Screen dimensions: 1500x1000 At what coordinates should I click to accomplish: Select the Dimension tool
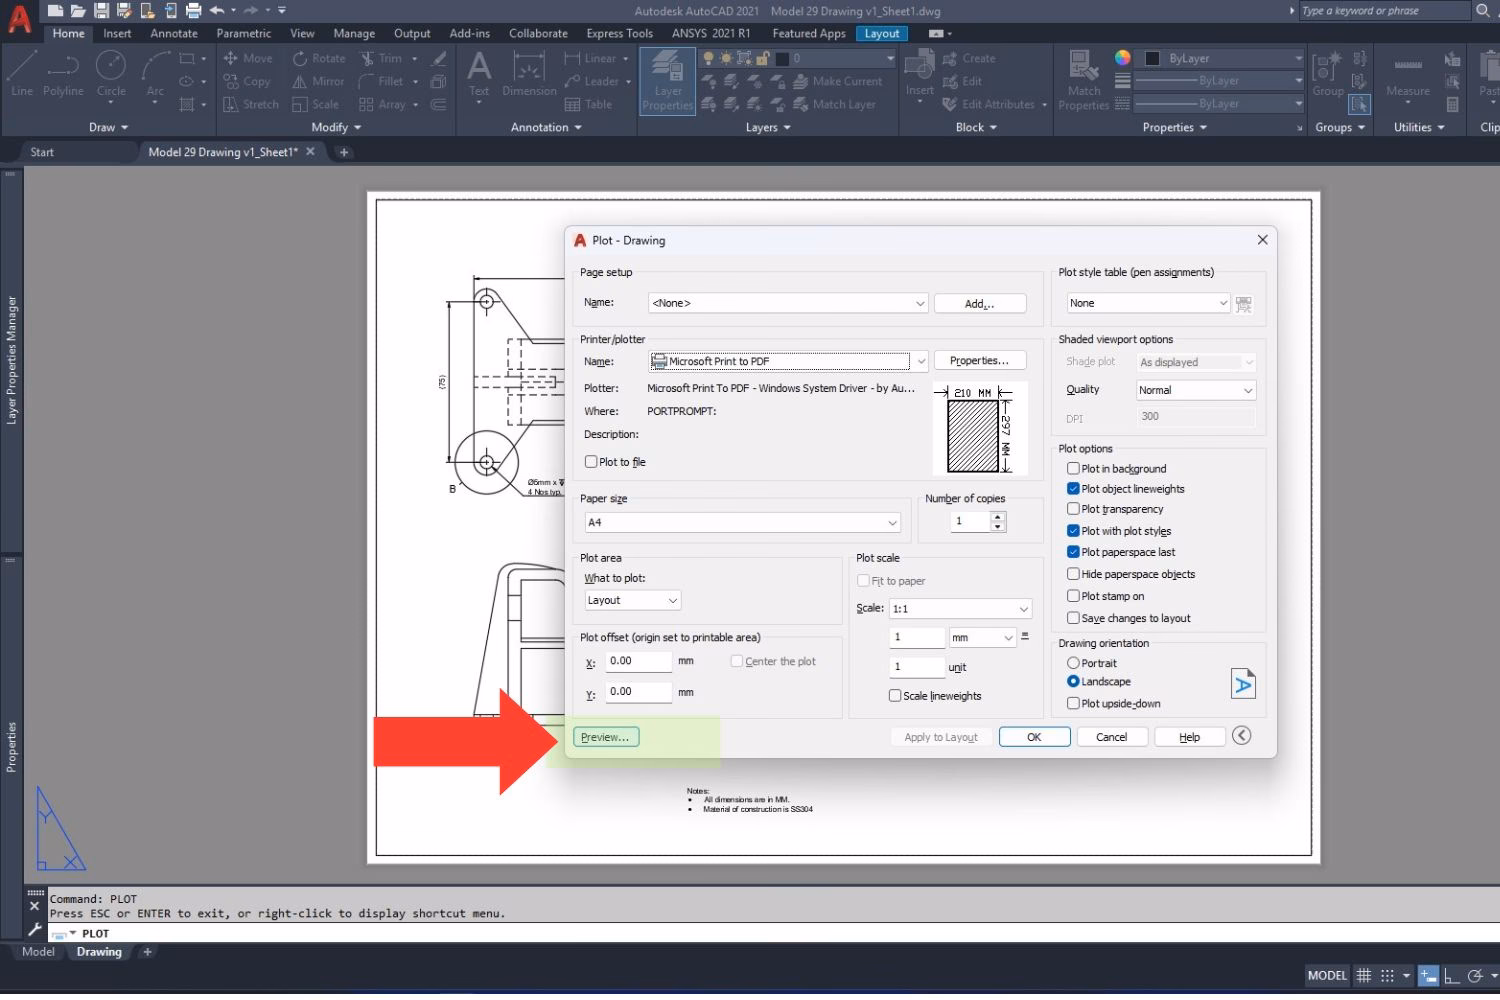[x=529, y=74]
